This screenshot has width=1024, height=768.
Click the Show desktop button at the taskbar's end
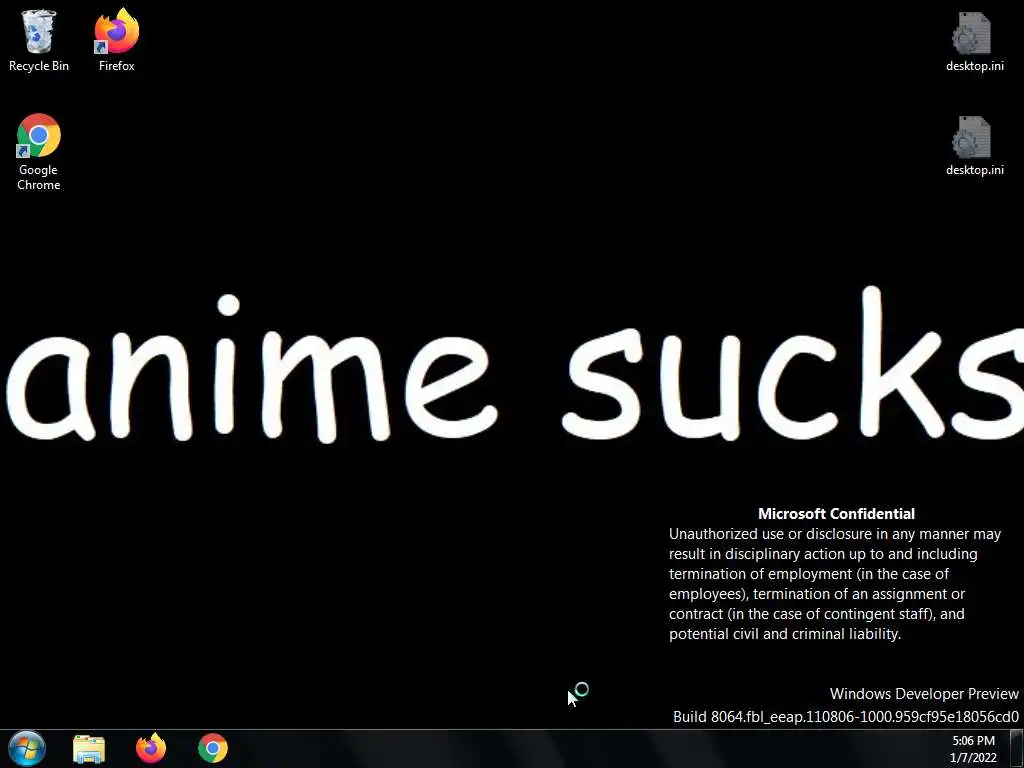click(1016, 748)
